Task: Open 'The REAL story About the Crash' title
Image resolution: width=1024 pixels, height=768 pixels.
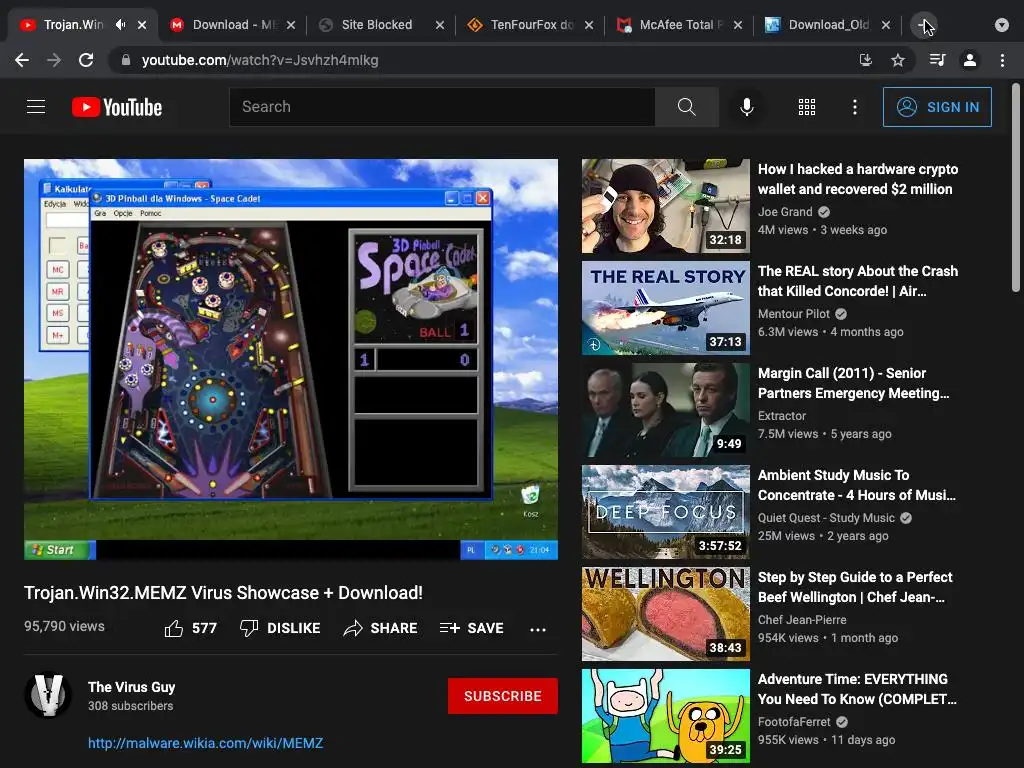Action: click(857, 281)
